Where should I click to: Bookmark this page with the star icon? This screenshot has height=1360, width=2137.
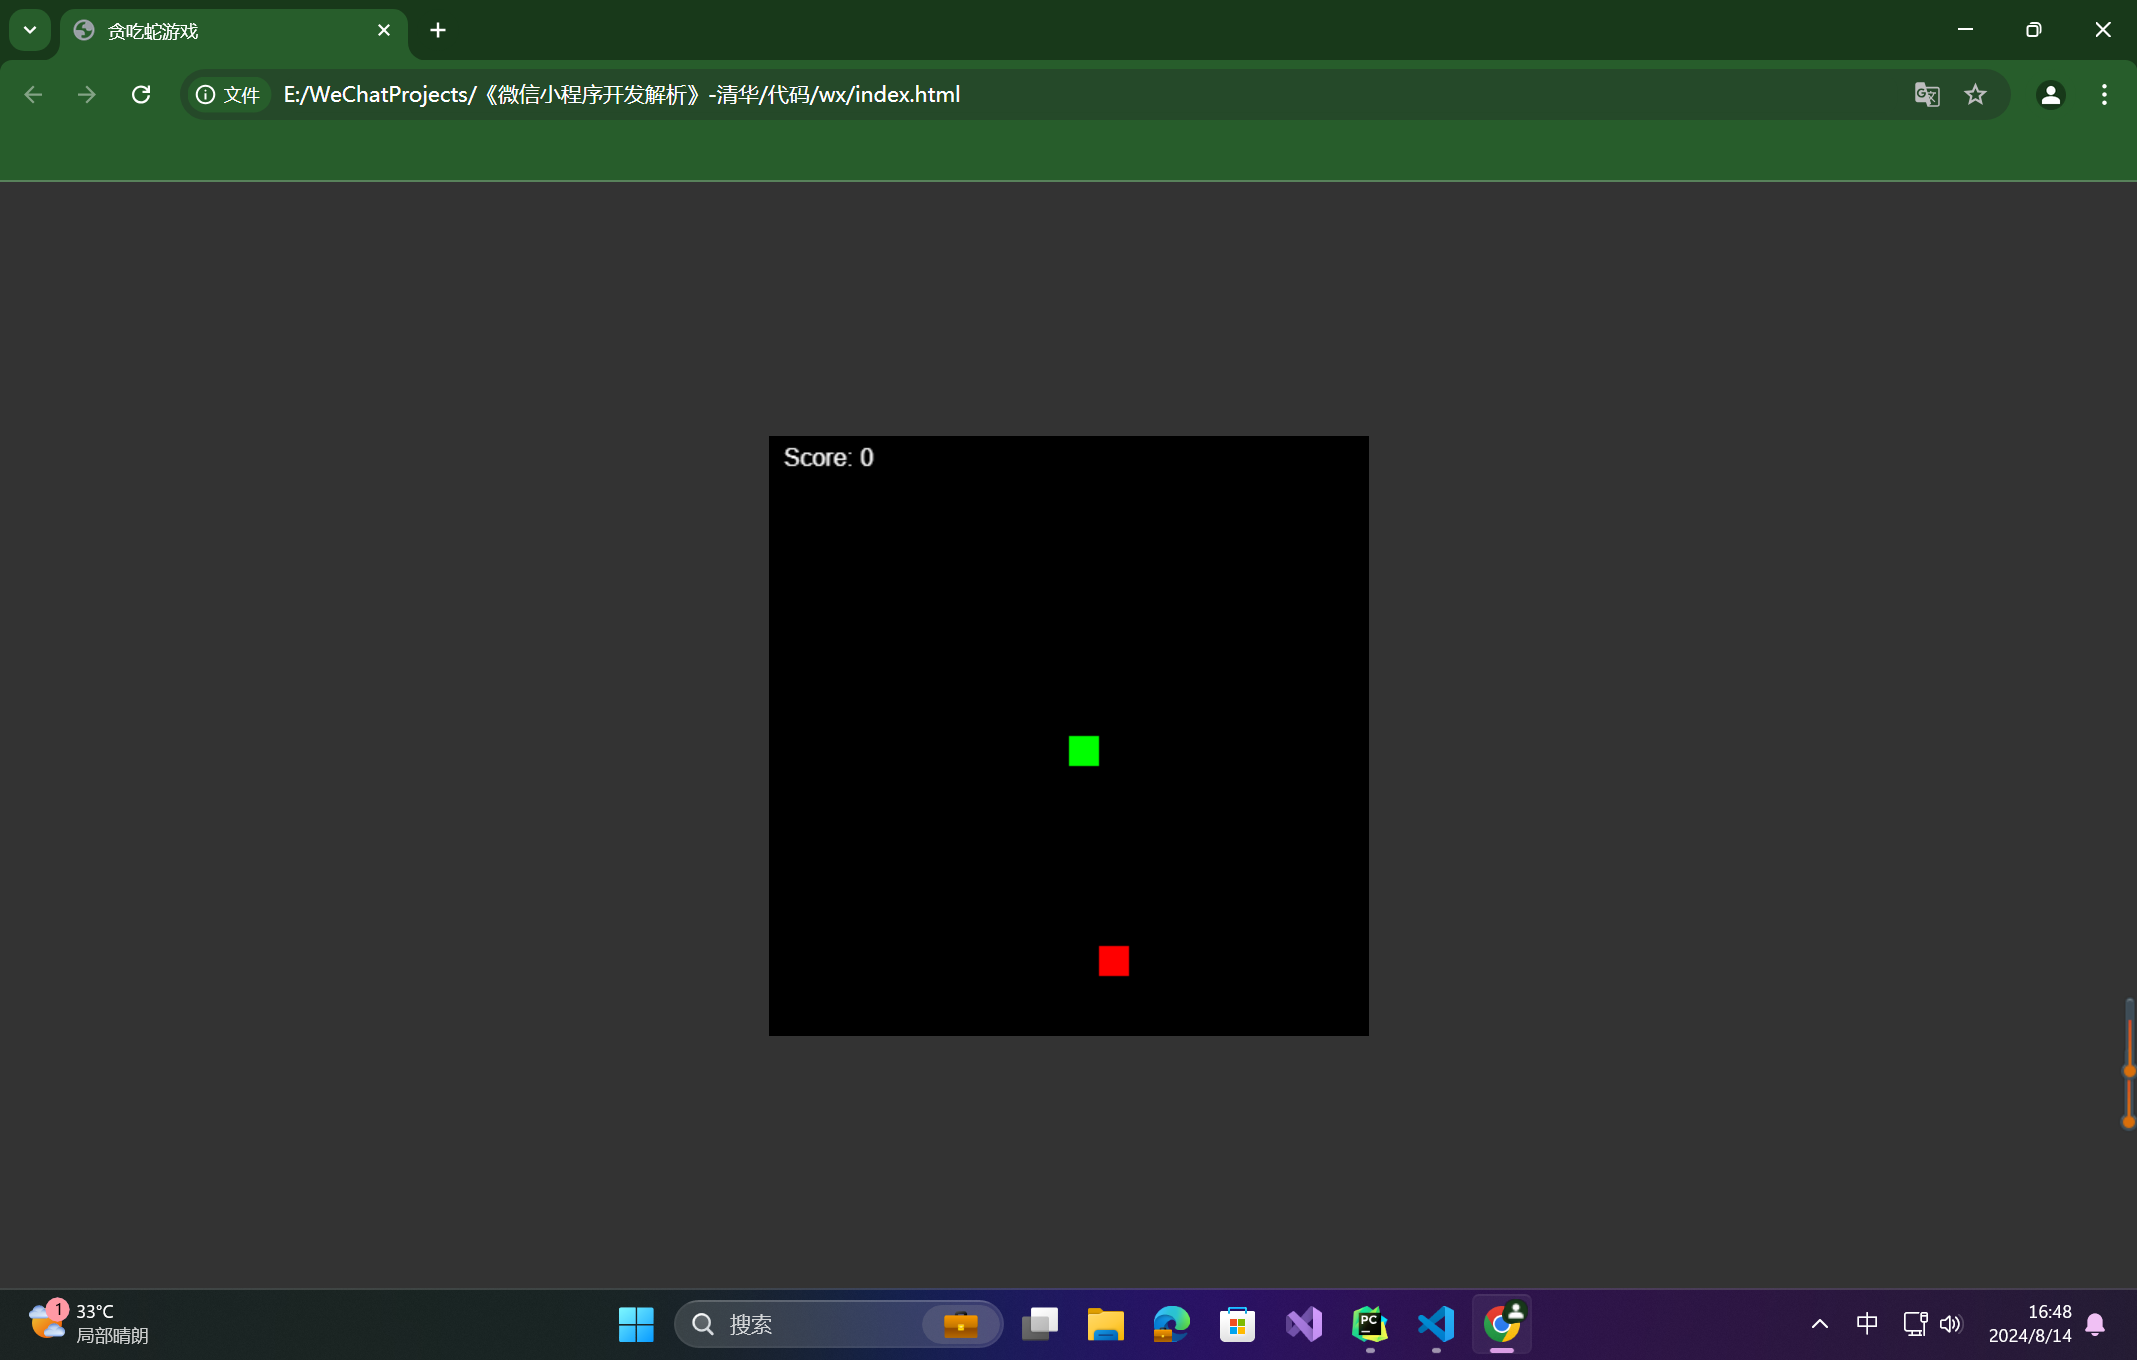coord(1975,94)
